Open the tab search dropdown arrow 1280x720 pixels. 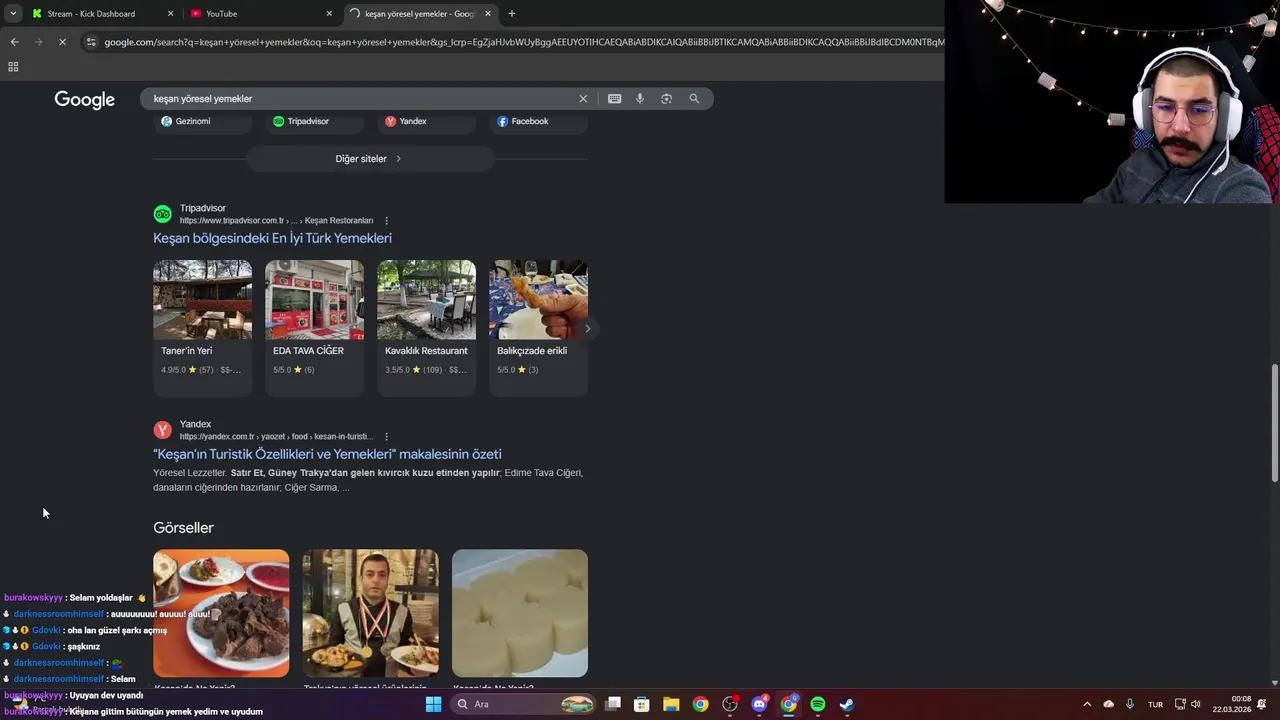[x=13, y=14]
